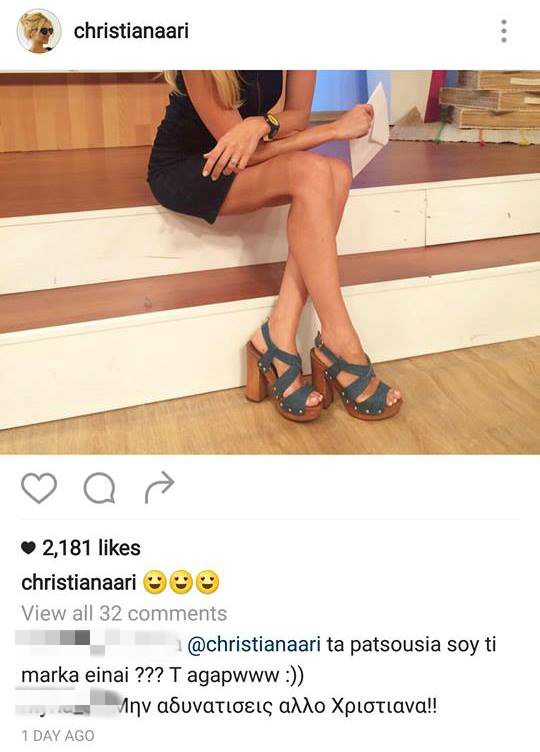The height and width of the screenshot is (752, 540).
Task: Click the christianaari username in caption
Action: point(79,583)
